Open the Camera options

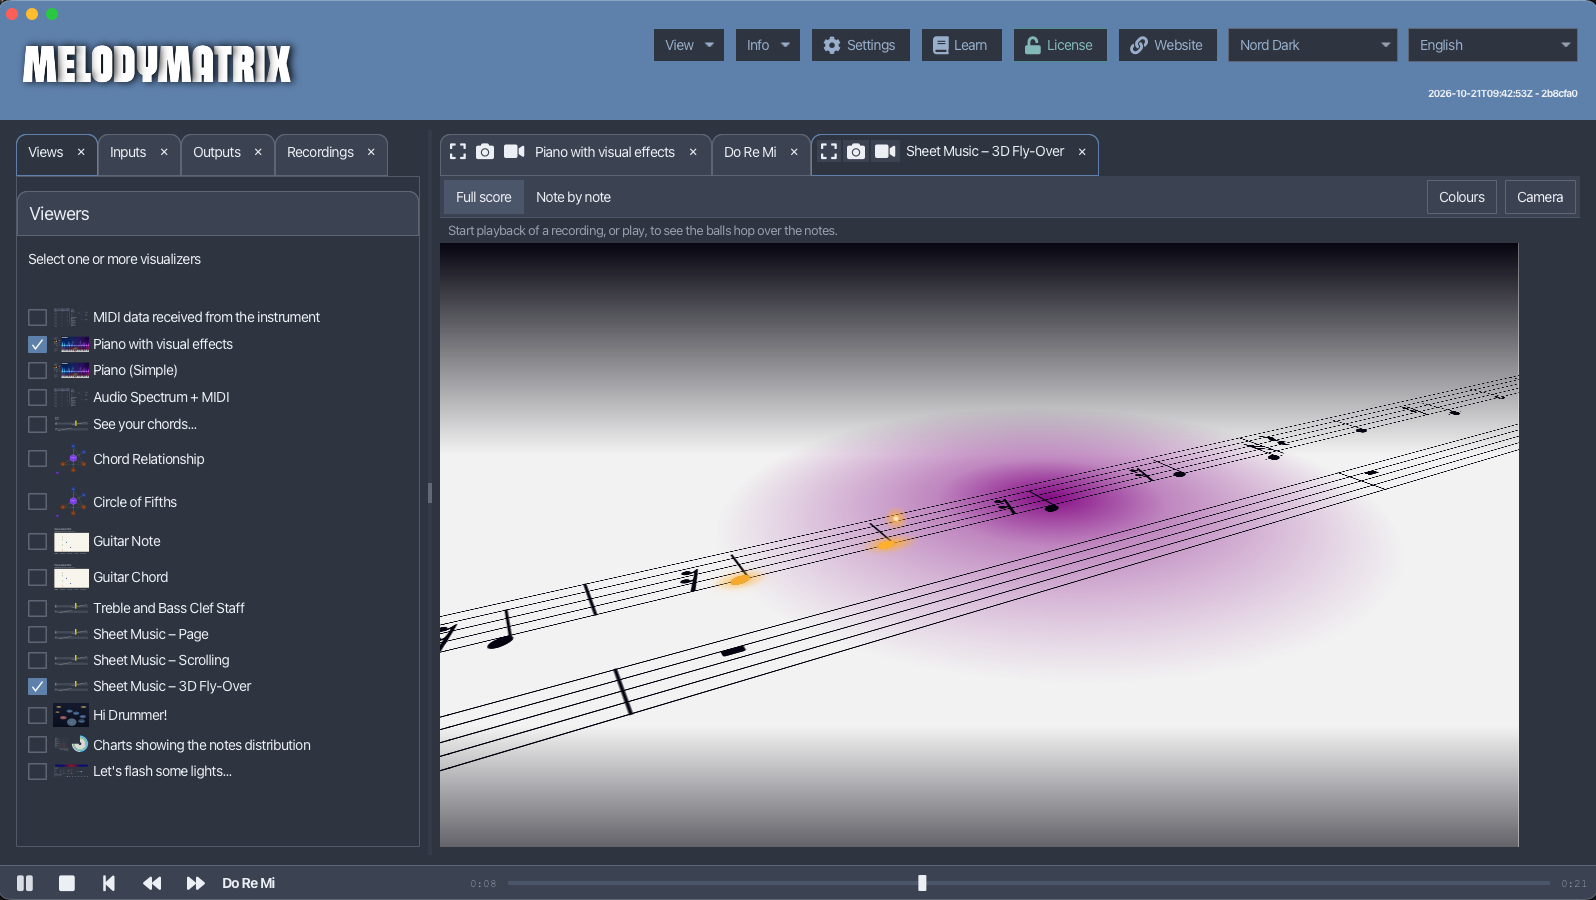[x=1540, y=197]
